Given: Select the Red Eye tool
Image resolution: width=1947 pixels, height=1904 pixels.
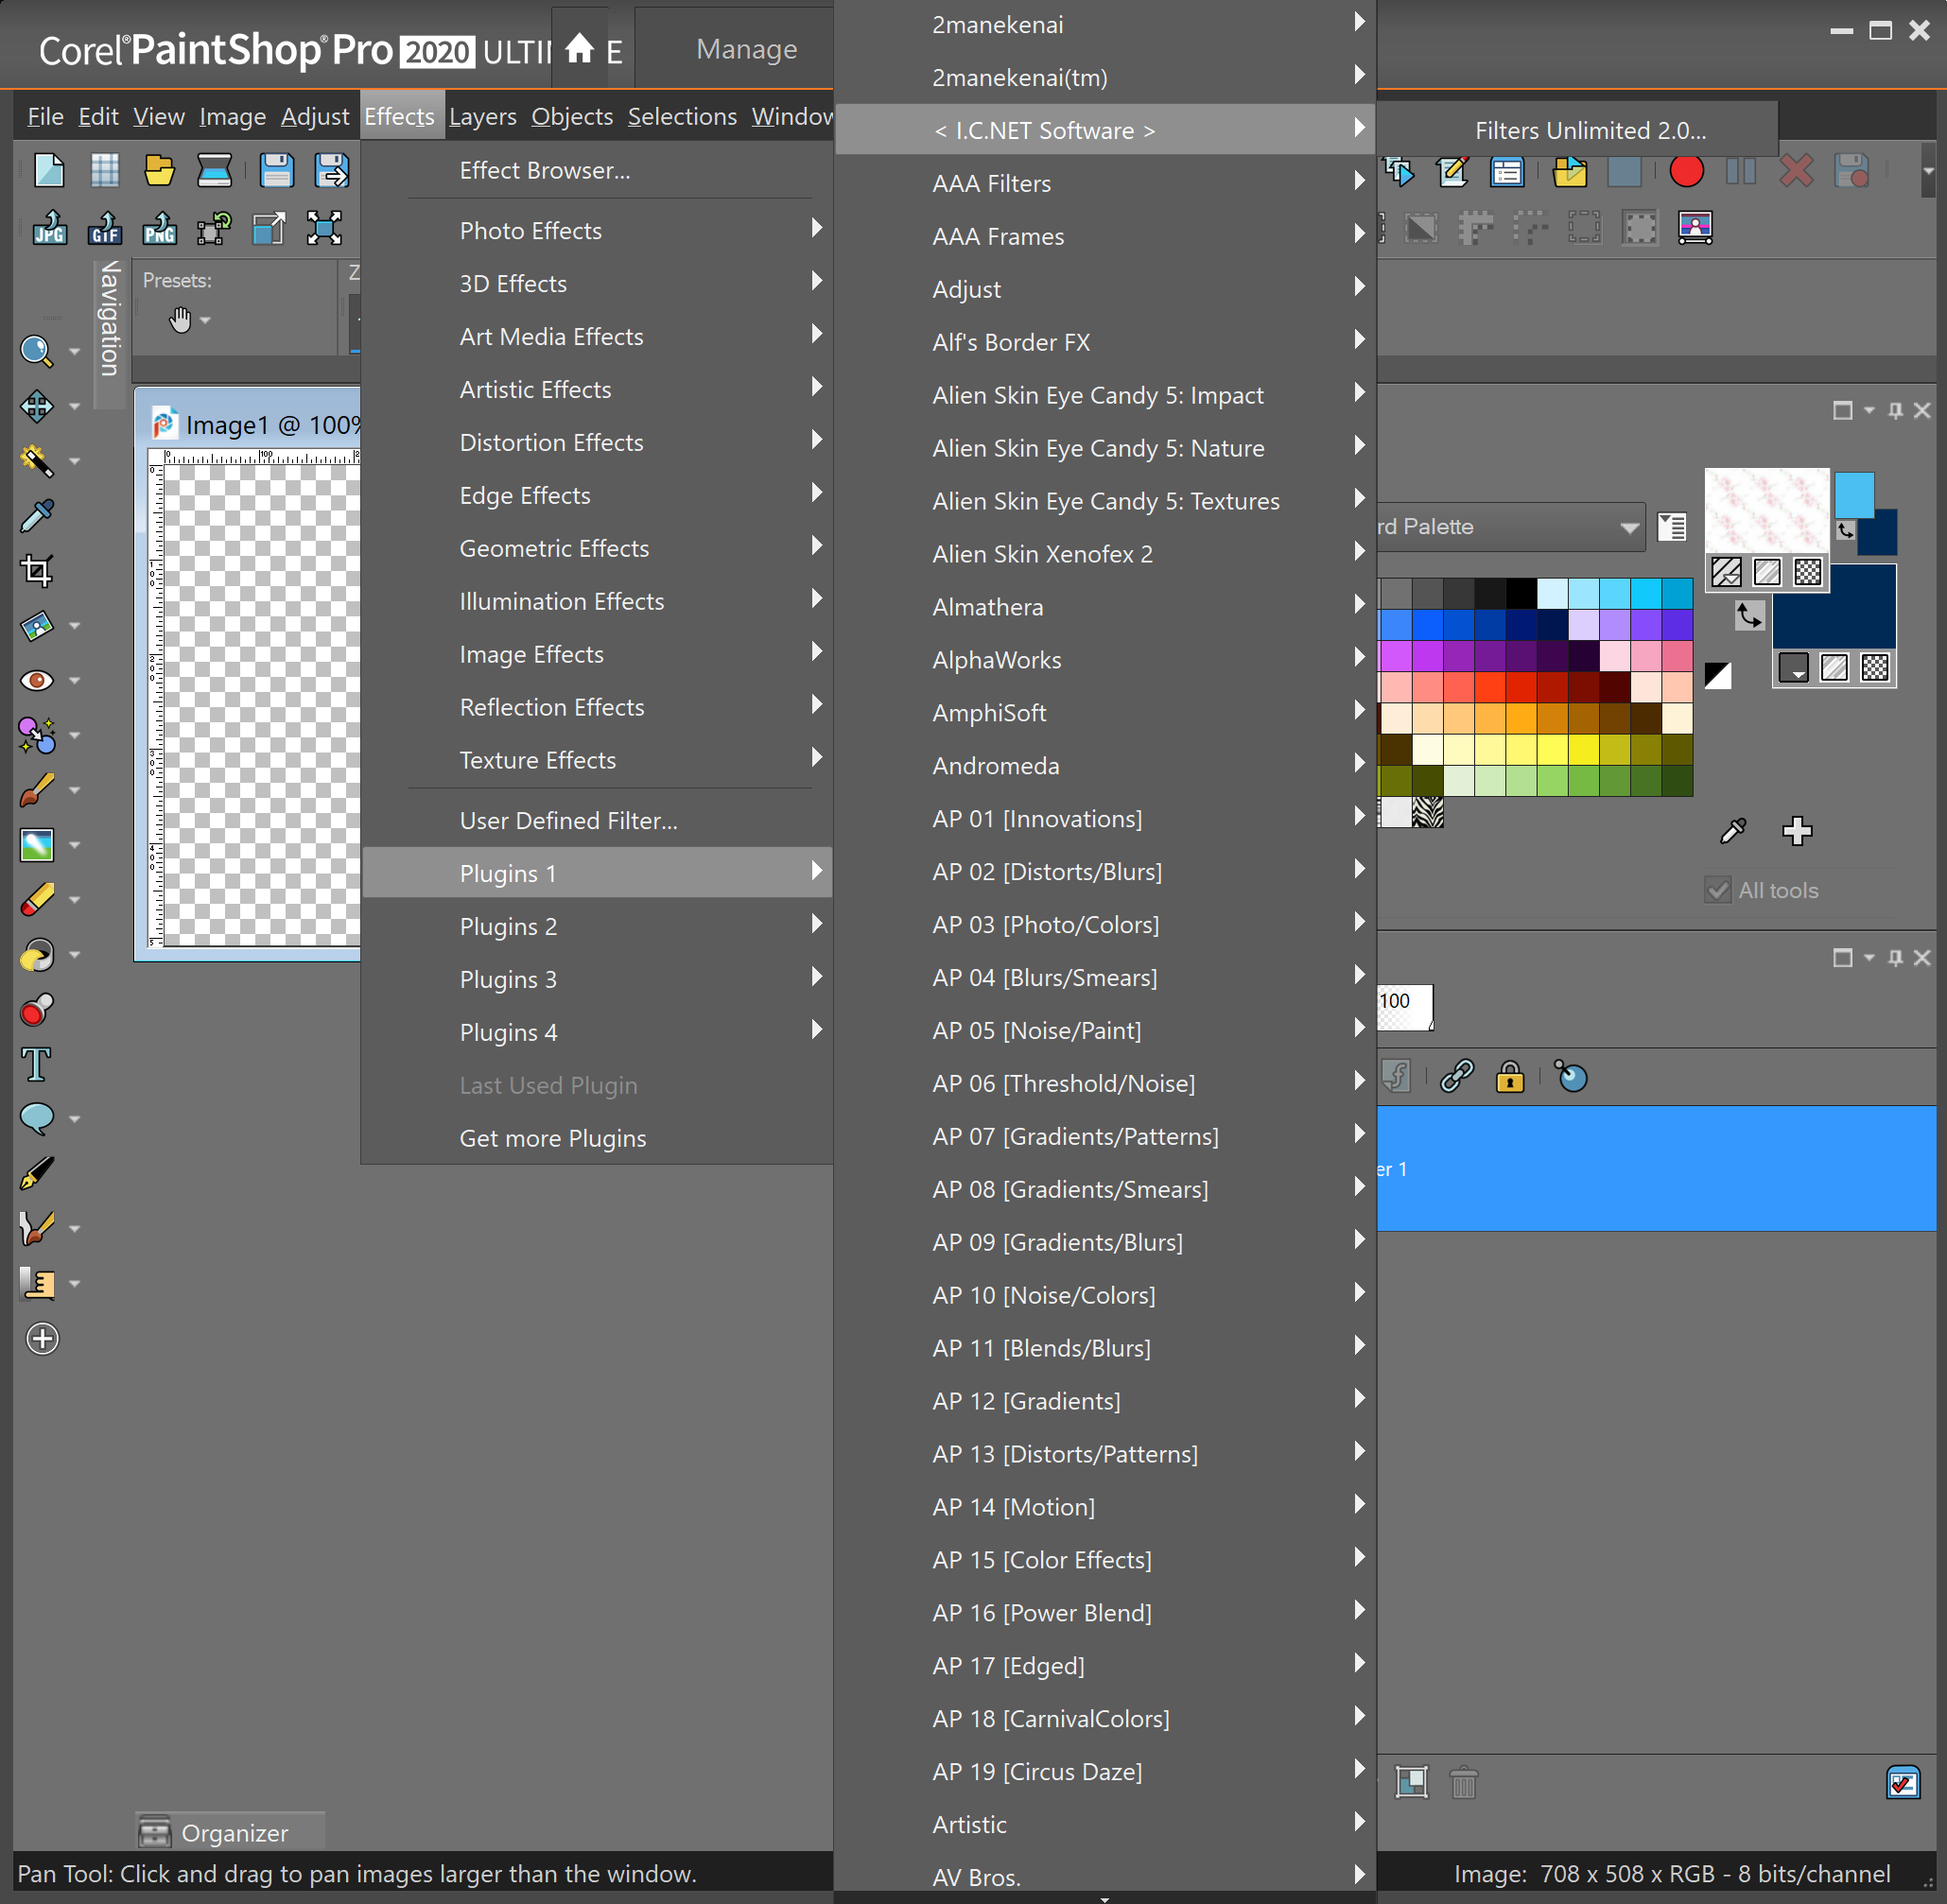Looking at the screenshot, I should tap(37, 680).
